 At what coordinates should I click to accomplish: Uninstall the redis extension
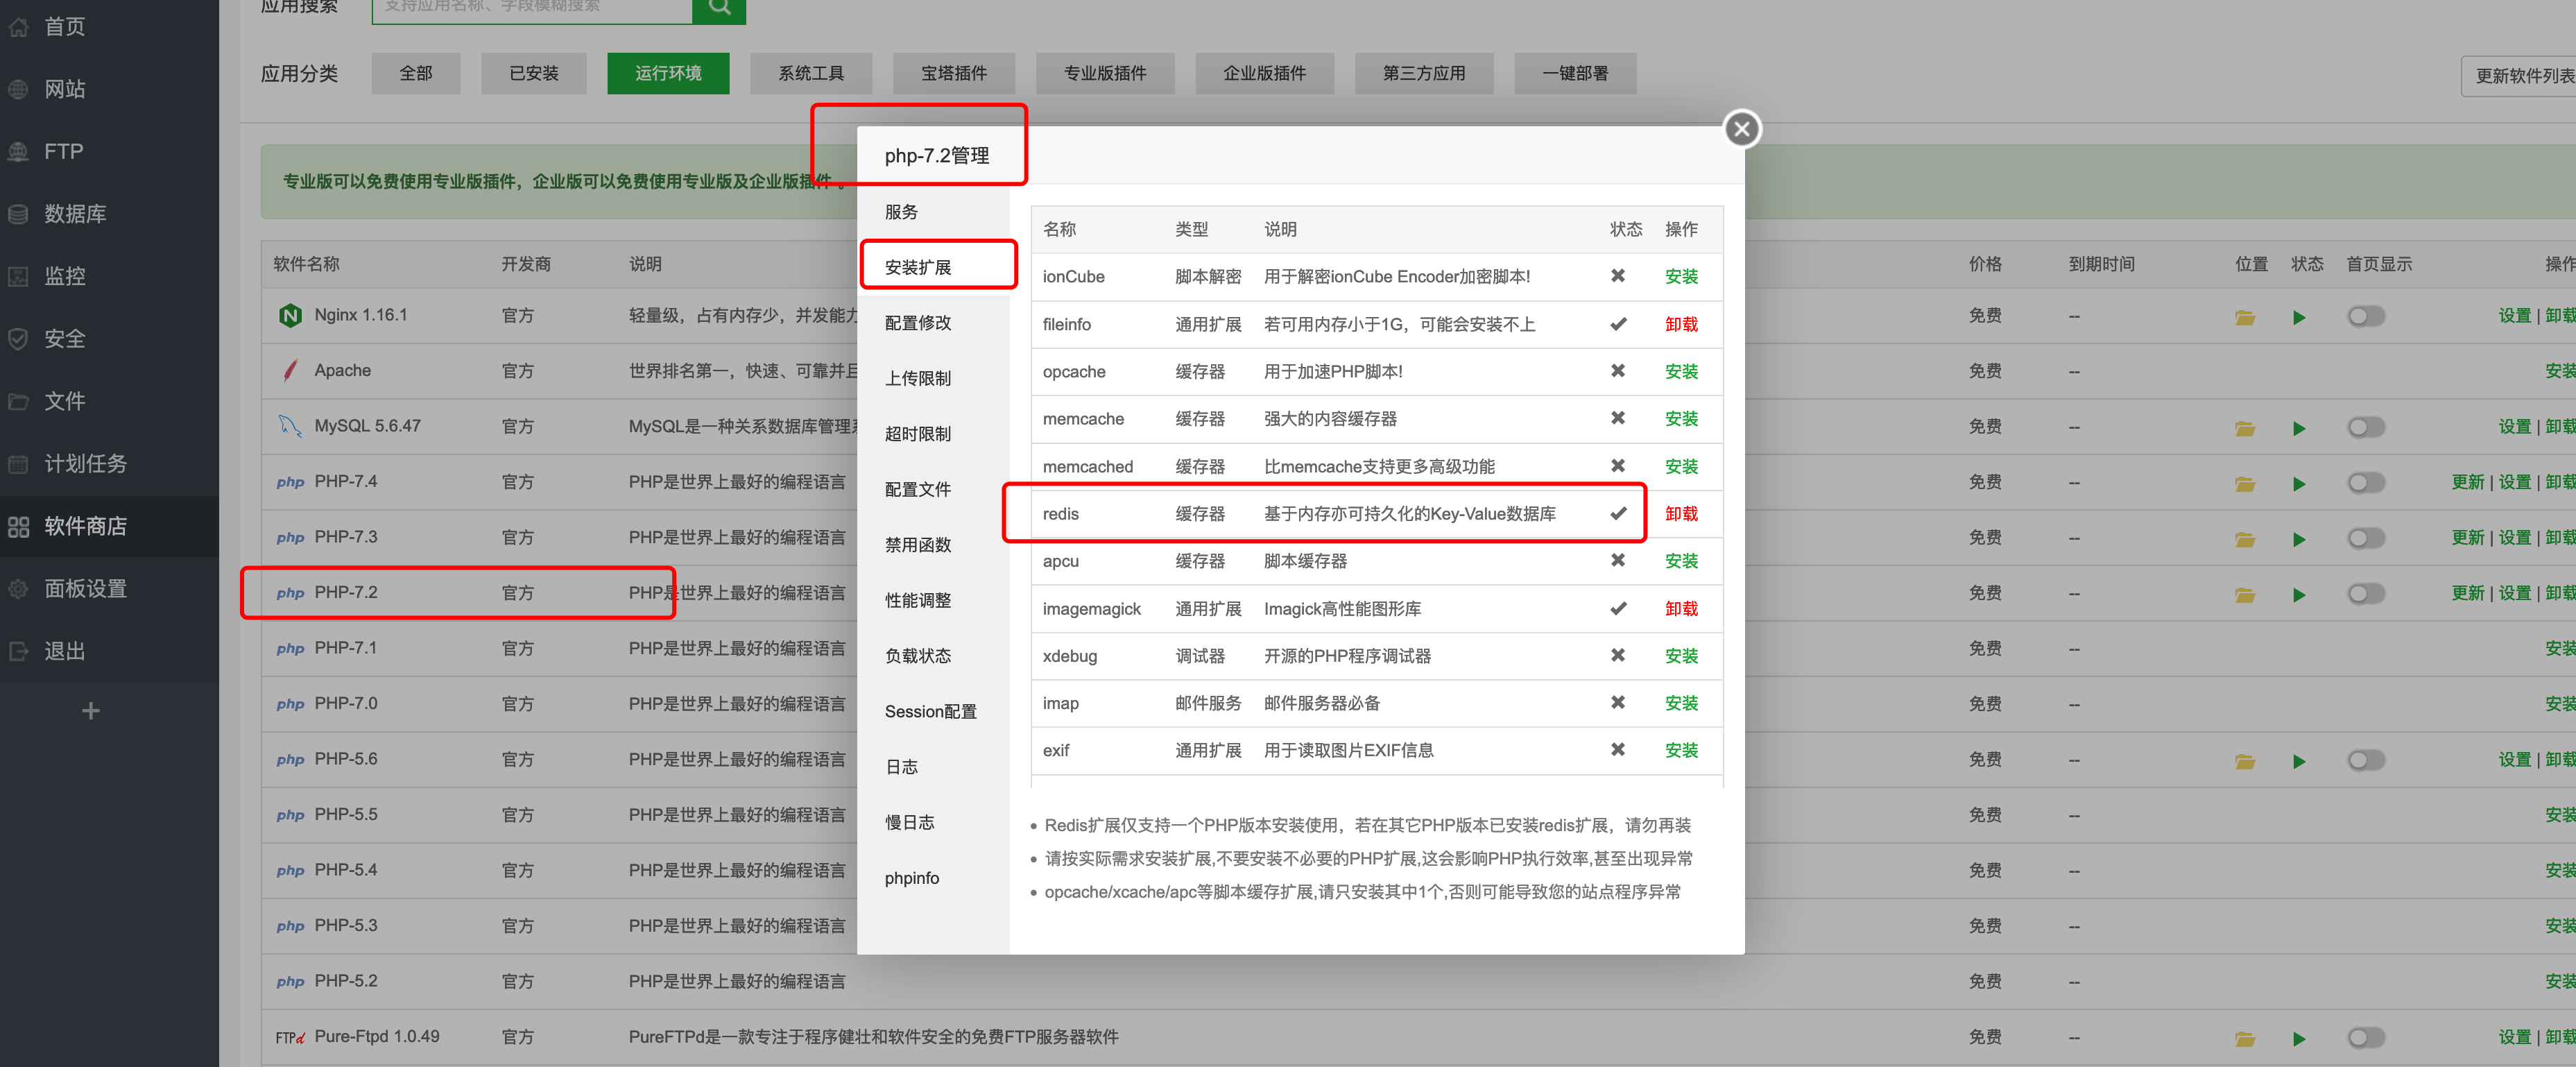1681,514
